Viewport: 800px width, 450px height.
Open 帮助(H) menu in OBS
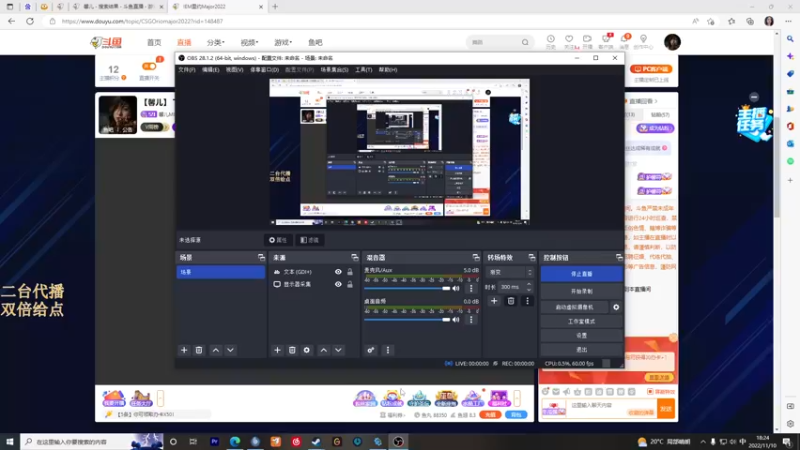pyautogui.click(x=388, y=70)
